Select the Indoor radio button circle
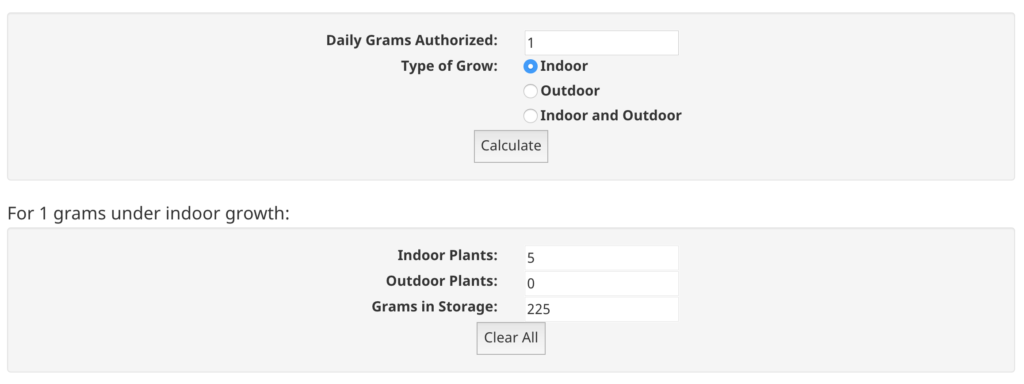 [531, 67]
